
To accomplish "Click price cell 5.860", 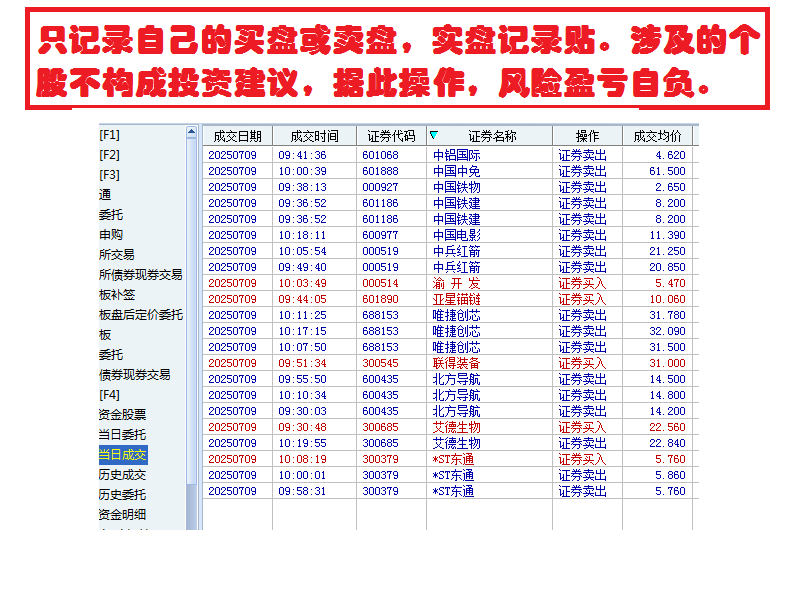I will (x=670, y=475).
